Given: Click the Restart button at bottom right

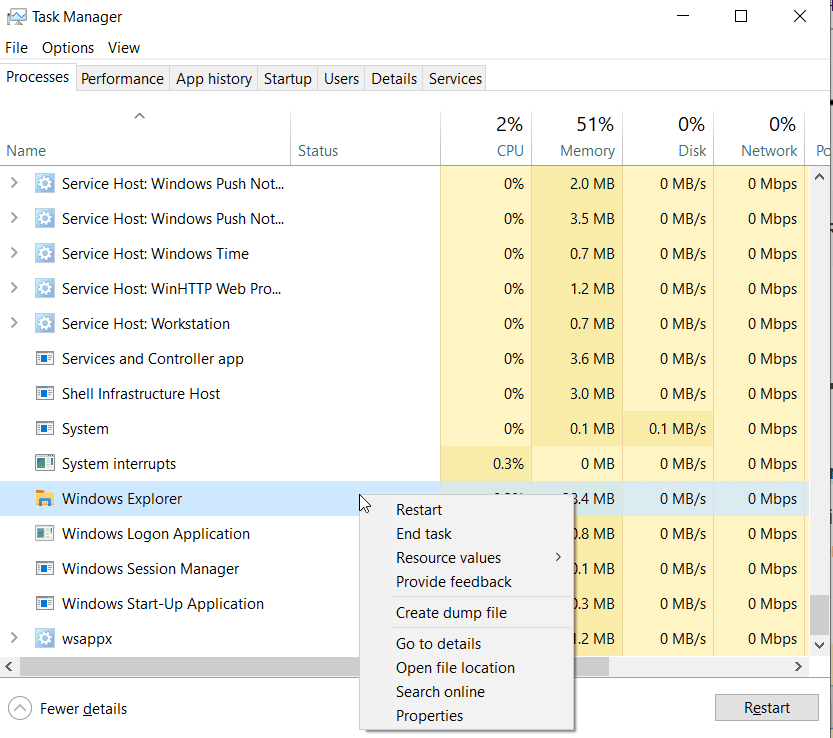Looking at the screenshot, I should click(767, 708).
